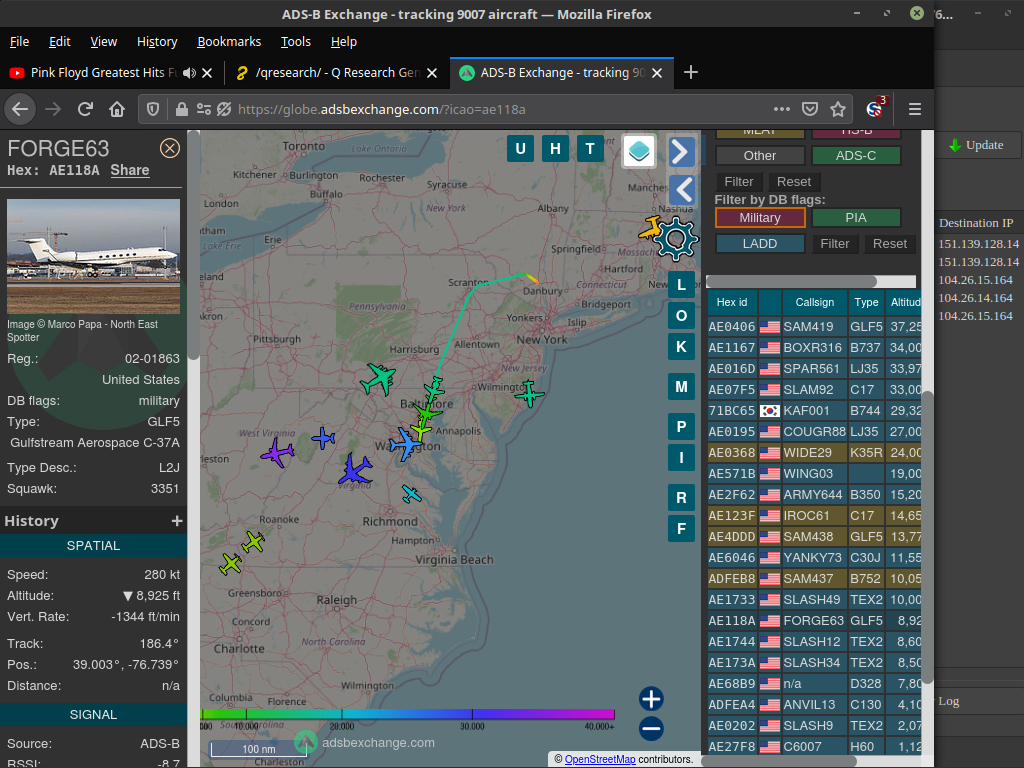
Task: Open the OpenStreetMap contributors link
Action: pyautogui.click(x=600, y=760)
